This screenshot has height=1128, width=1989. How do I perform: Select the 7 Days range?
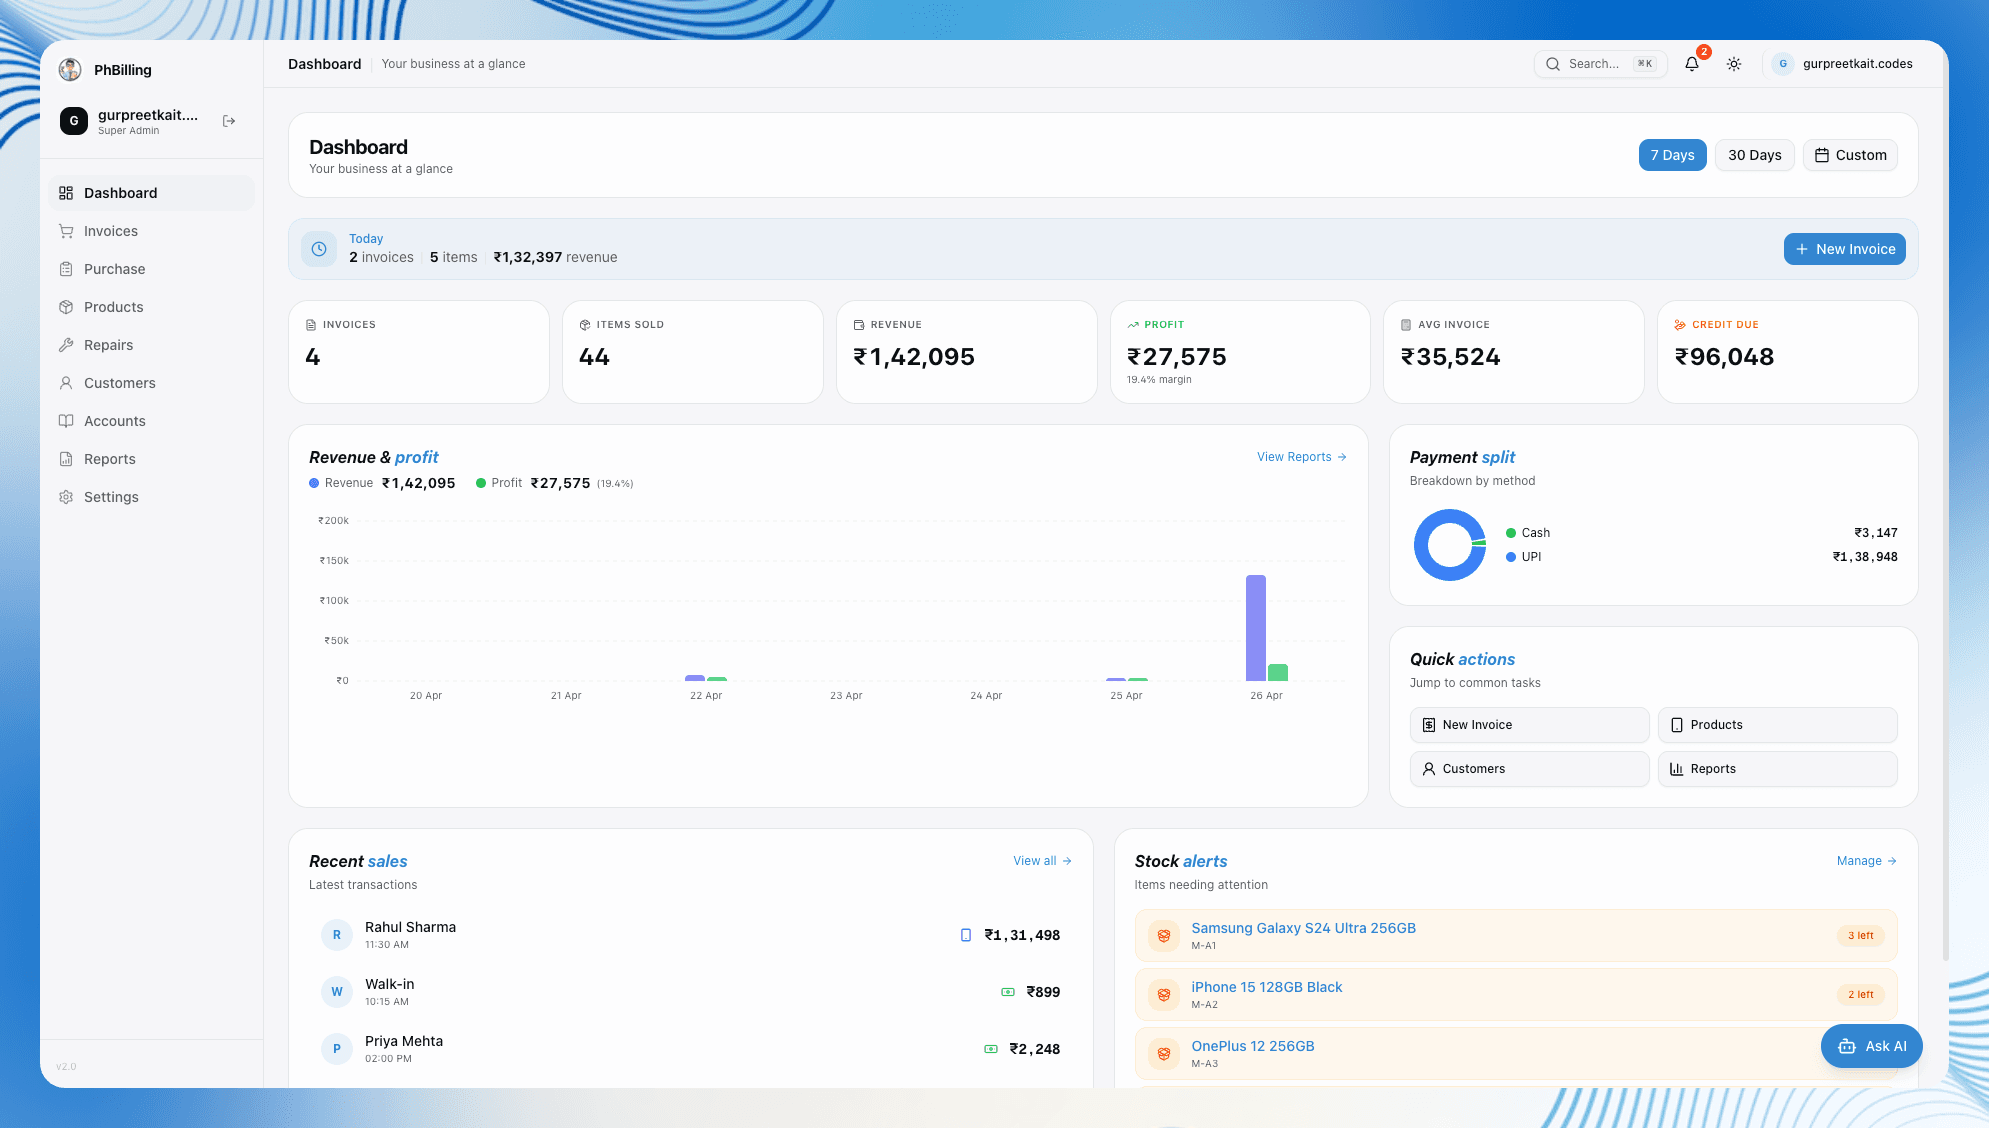[x=1672, y=155]
